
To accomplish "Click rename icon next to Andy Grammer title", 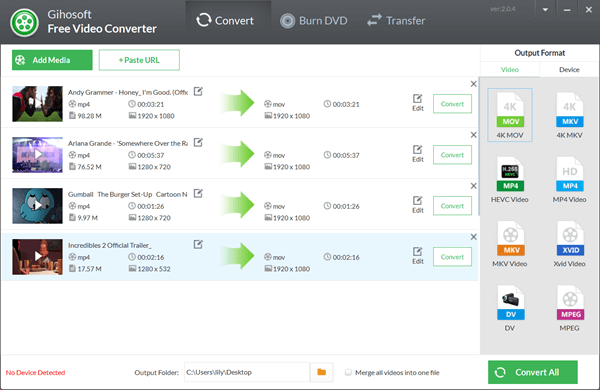I will click(198, 91).
